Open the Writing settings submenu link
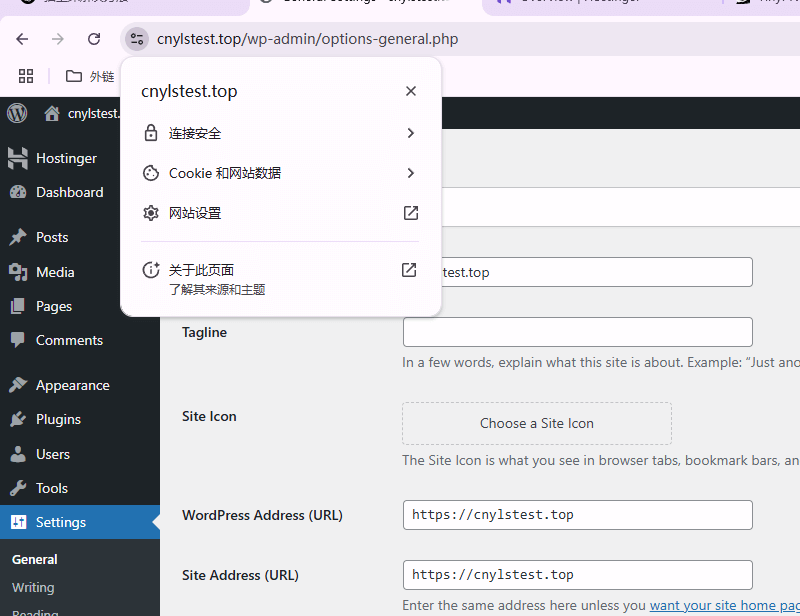This screenshot has height=616, width=800. click(33, 587)
